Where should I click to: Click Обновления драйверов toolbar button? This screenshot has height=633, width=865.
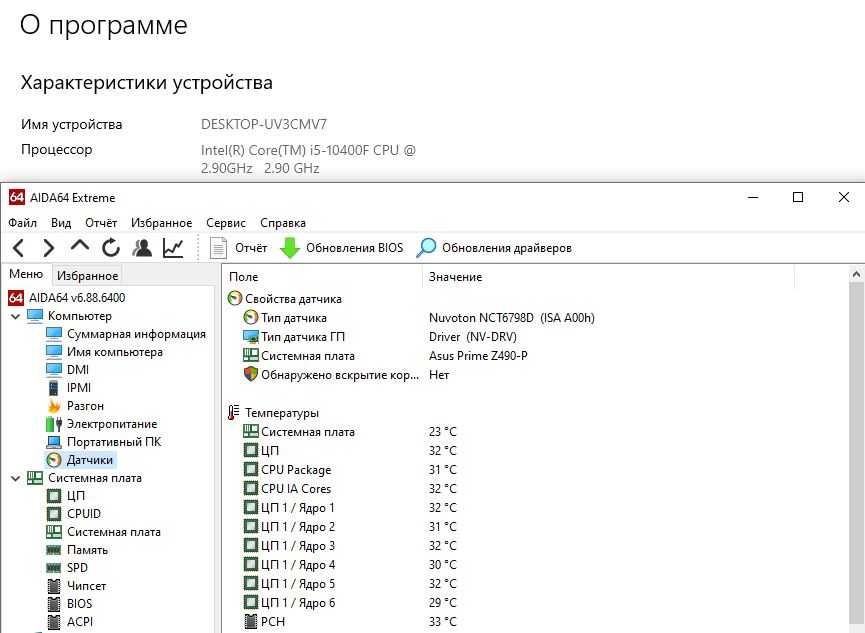click(x=494, y=248)
